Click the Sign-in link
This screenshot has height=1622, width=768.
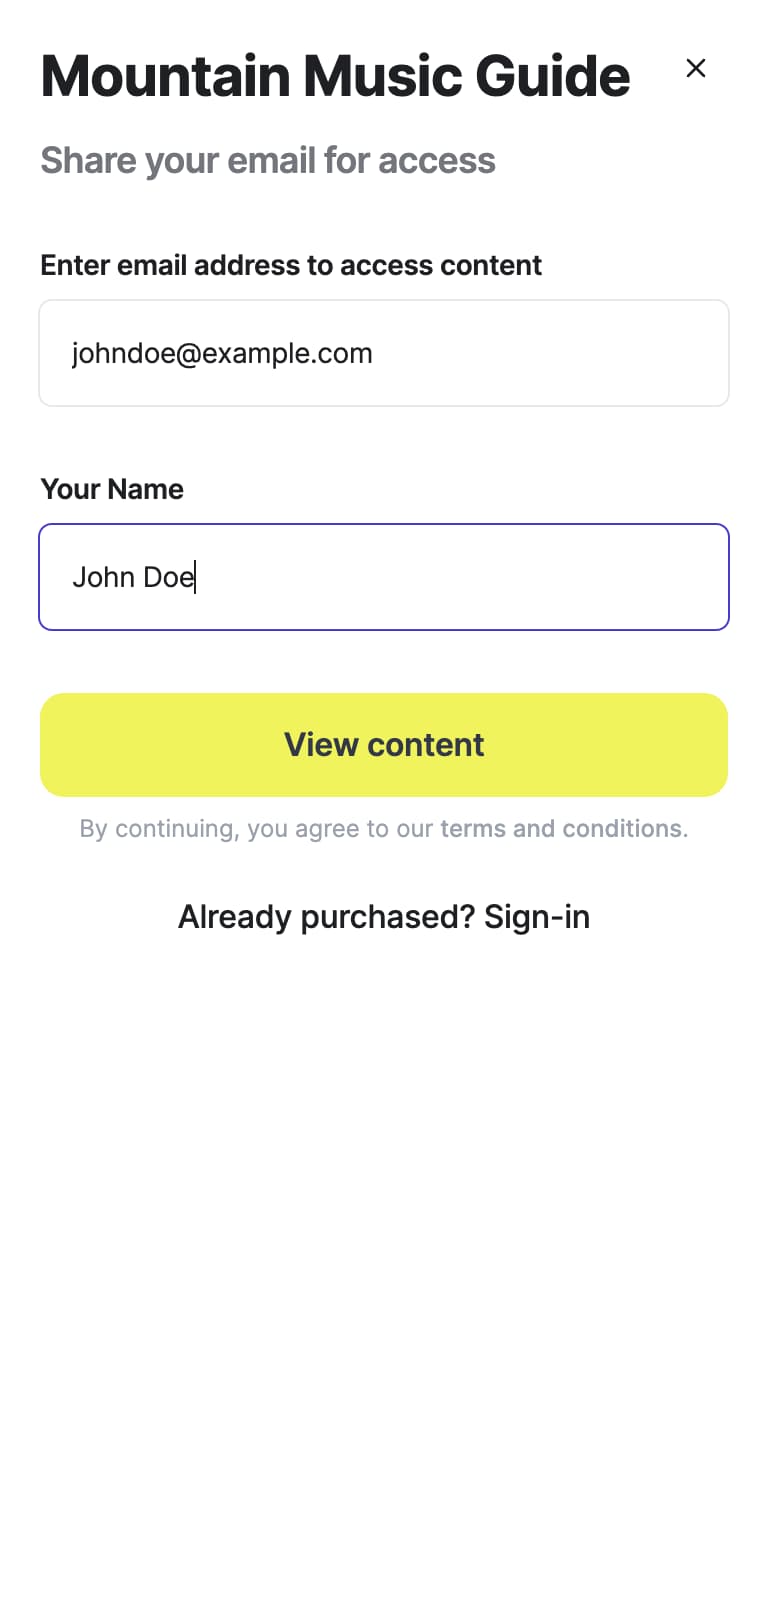click(537, 917)
